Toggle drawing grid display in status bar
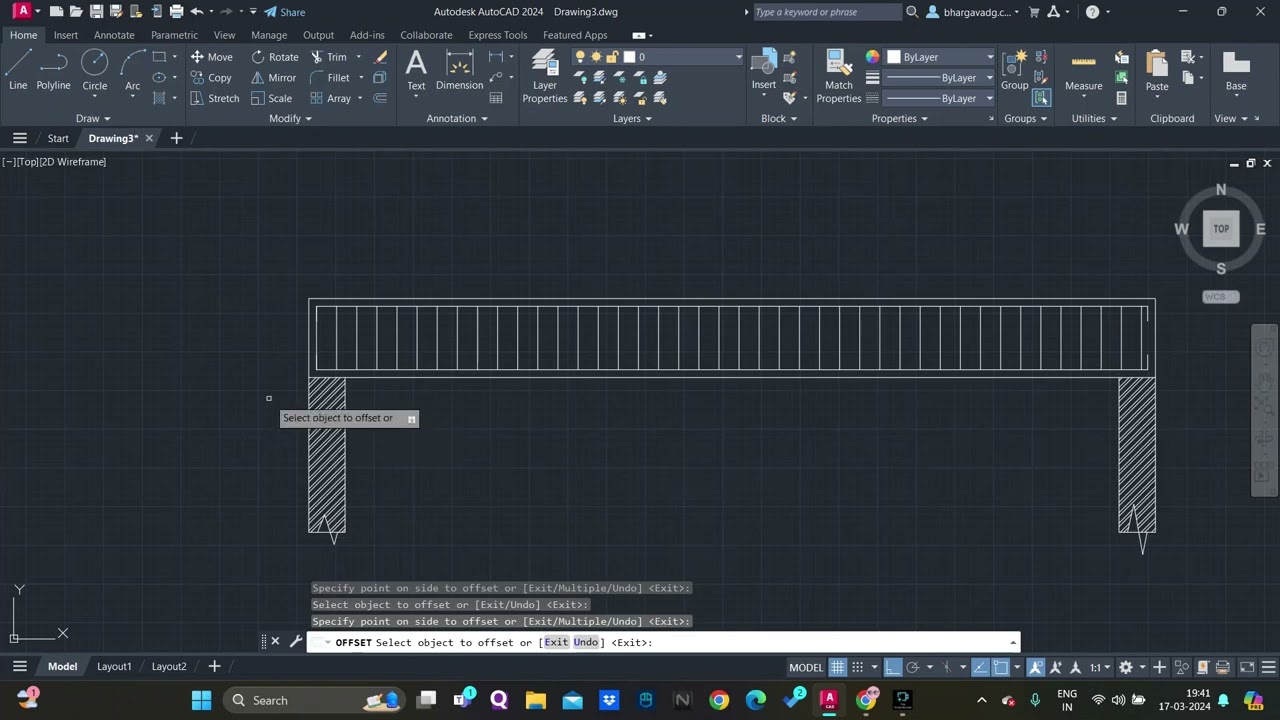Screen dimensions: 1280x720 (x=838, y=667)
